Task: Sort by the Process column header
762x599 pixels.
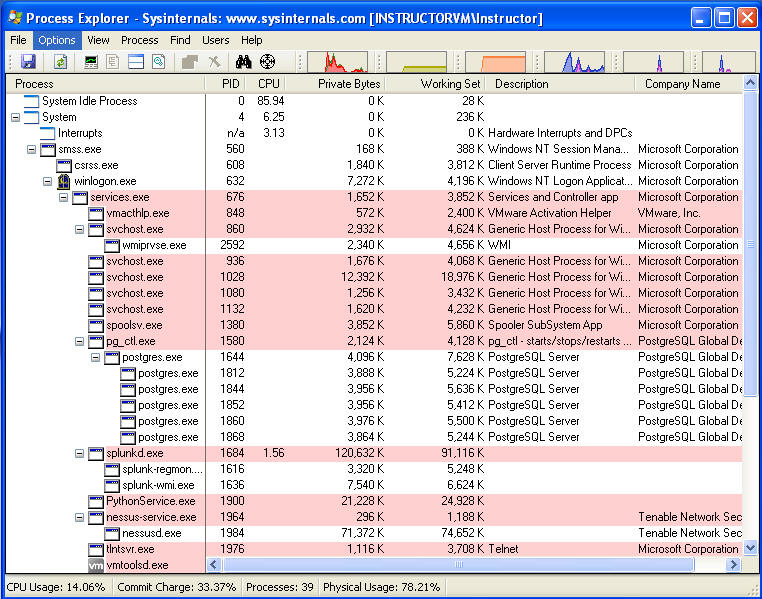Action: click(x=105, y=84)
